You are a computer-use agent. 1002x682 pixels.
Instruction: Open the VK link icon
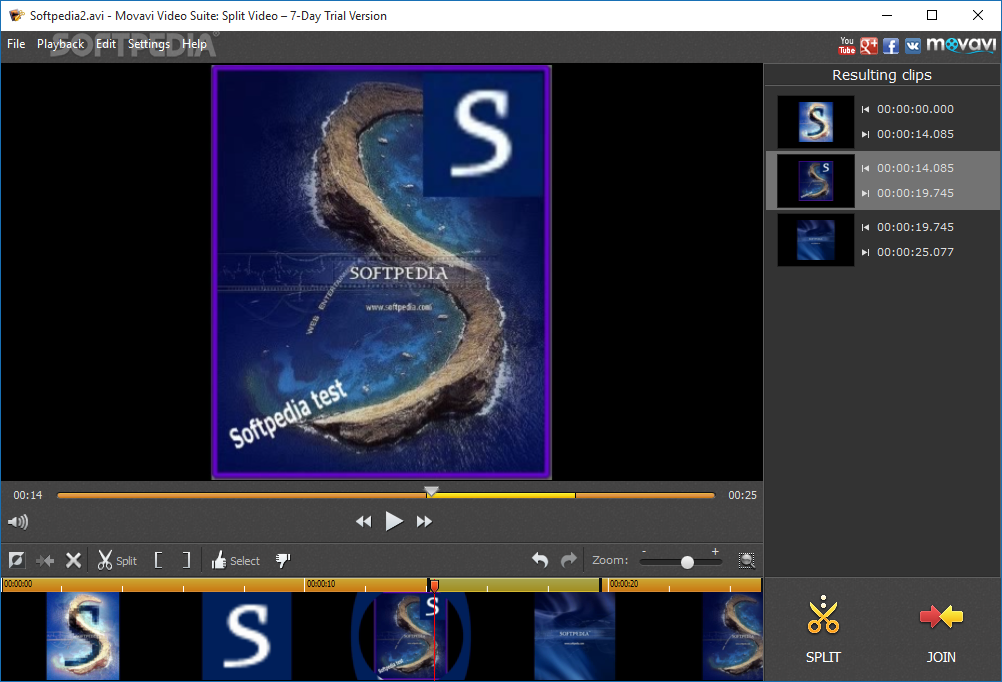pos(913,45)
